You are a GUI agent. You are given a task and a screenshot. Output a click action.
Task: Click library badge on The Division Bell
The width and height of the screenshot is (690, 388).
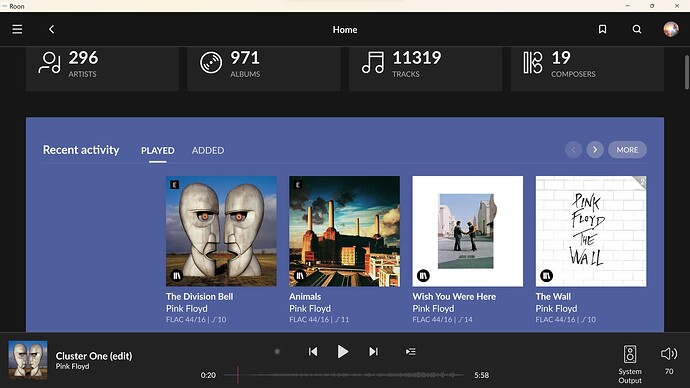click(176, 276)
